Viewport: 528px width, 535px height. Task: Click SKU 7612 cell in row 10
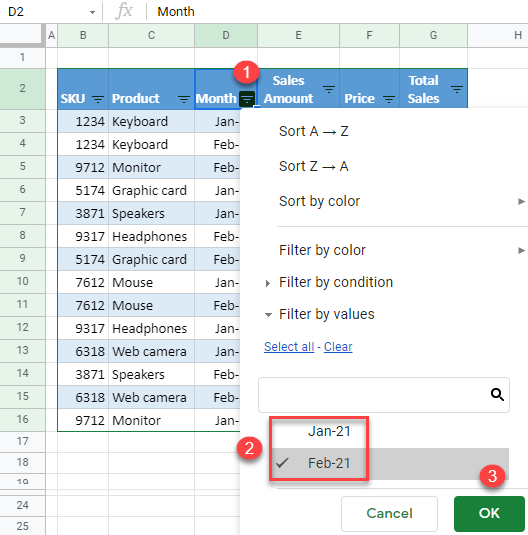83,283
